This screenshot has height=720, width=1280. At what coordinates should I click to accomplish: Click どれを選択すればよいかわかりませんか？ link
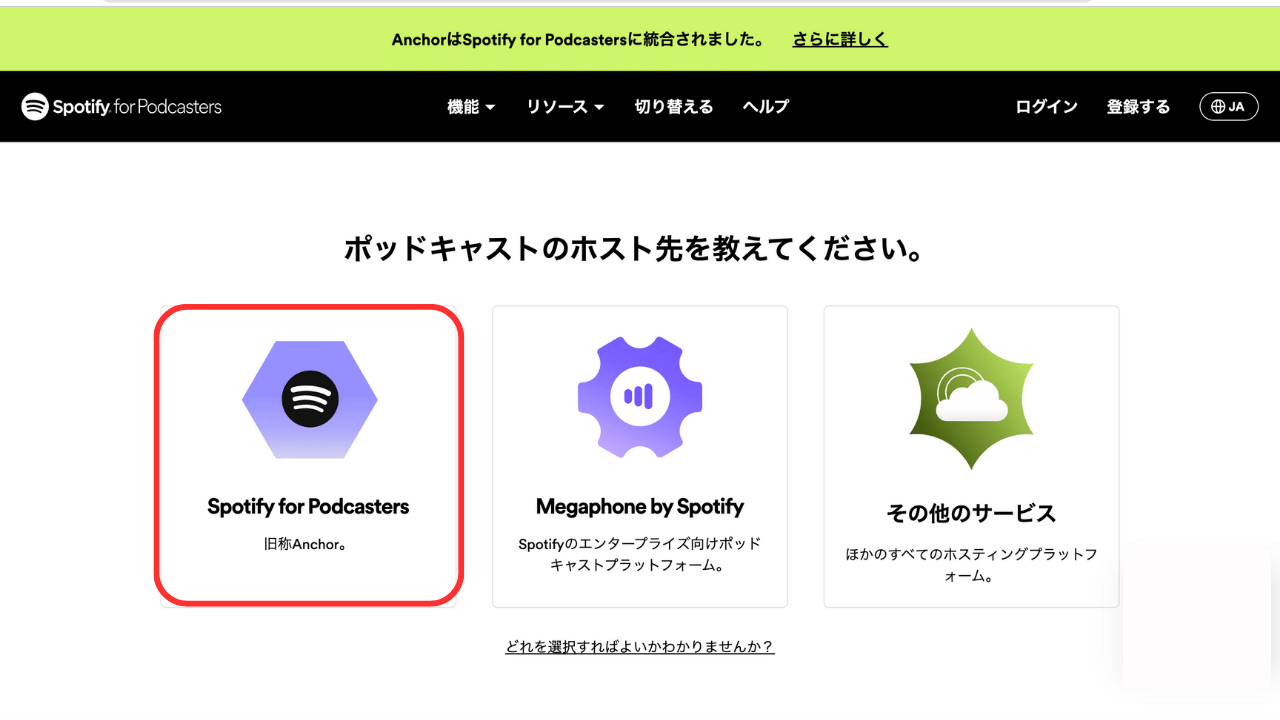tap(640, 647)
